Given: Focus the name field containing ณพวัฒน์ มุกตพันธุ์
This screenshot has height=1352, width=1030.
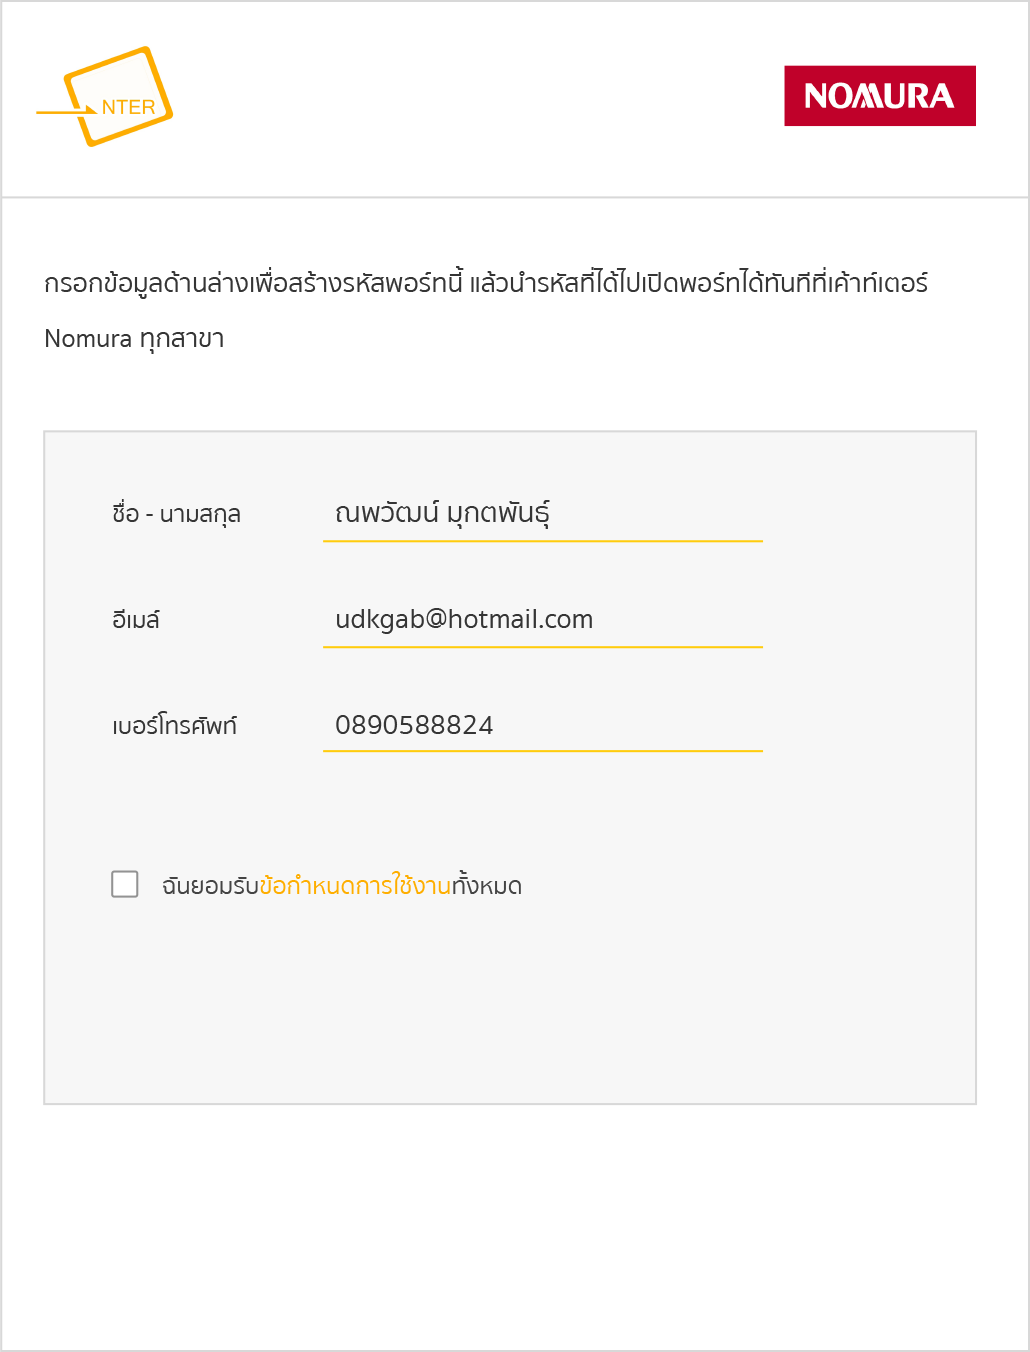Looking at the screenshot, I should pyautogui.click(x=542, y=514).
